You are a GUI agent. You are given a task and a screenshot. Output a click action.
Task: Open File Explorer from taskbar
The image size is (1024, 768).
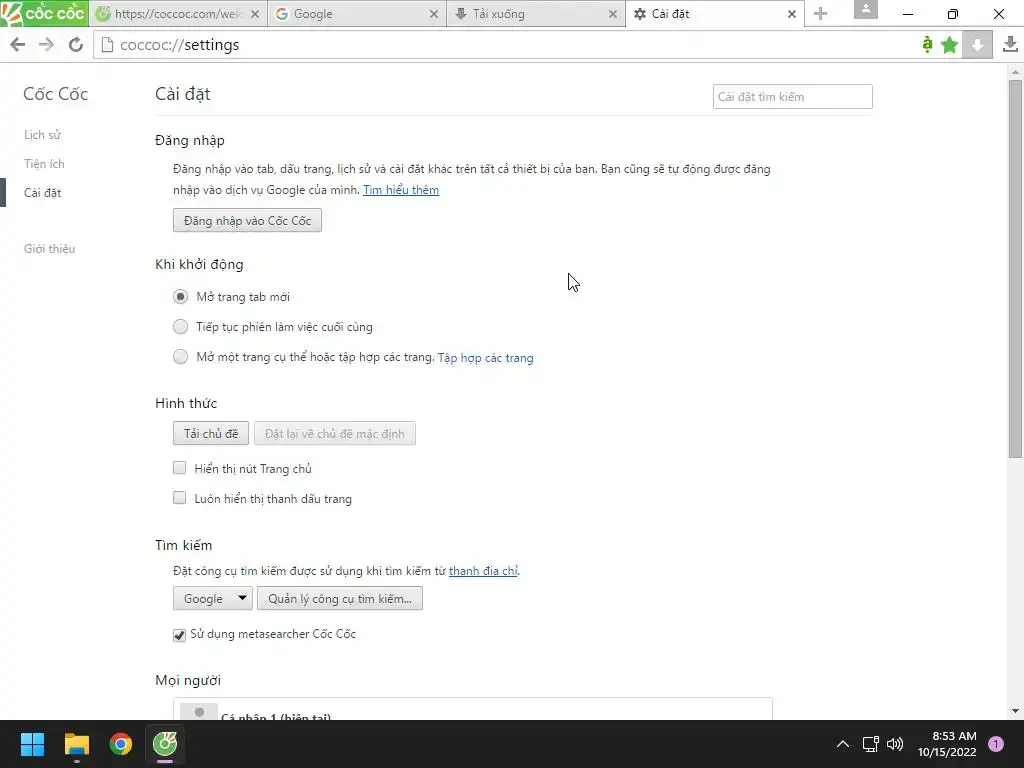(x=76, y=744)
